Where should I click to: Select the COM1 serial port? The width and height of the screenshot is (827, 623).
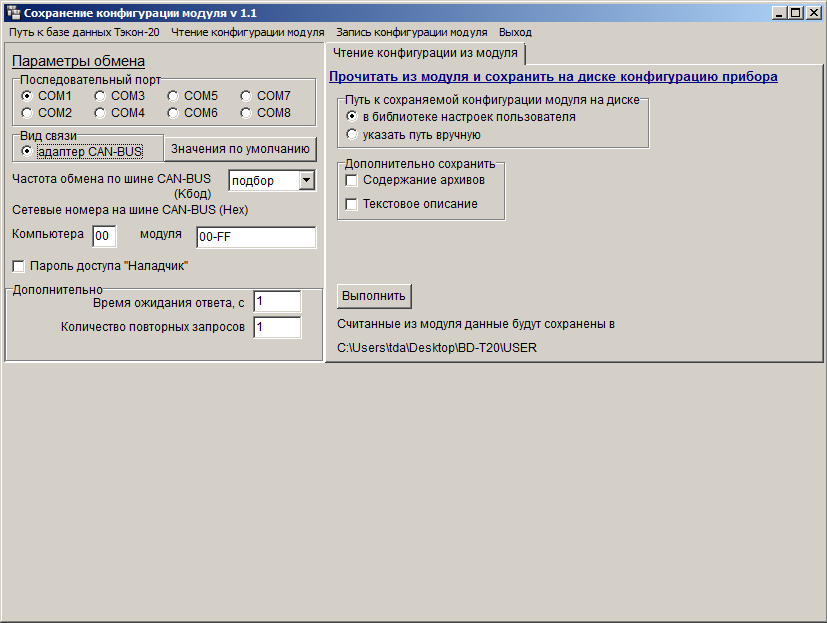tap(28, 96)
